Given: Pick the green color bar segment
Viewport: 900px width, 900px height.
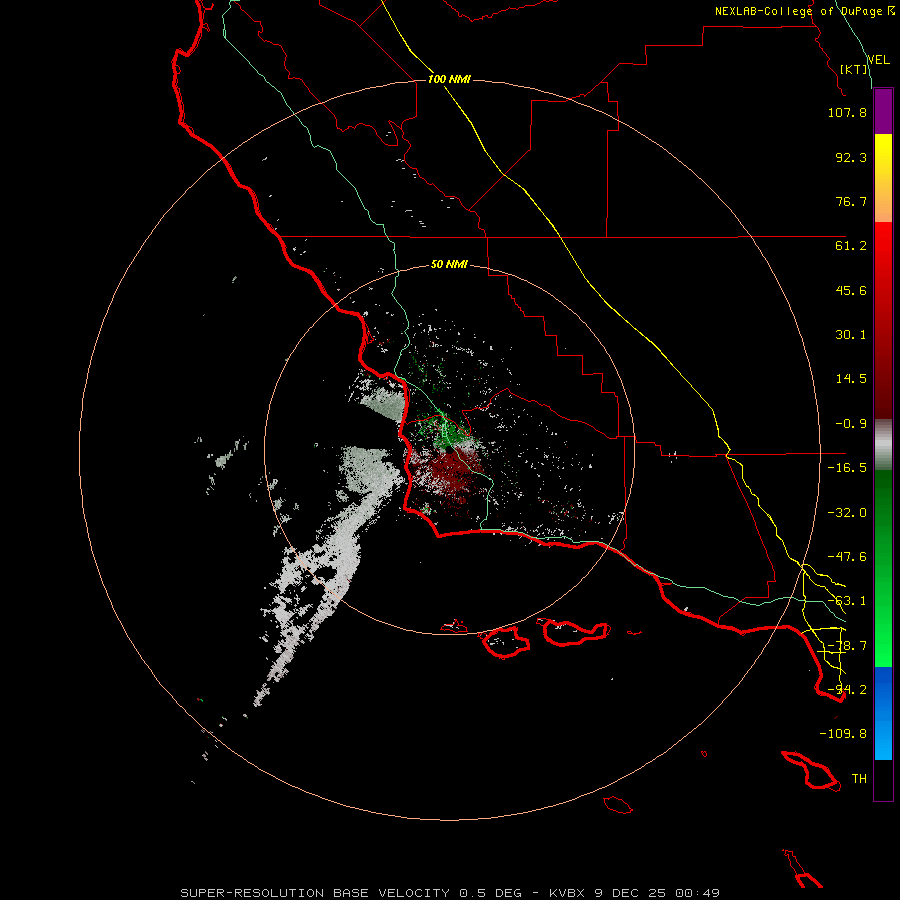Looking at the screenshot, I should pos(883,568).
